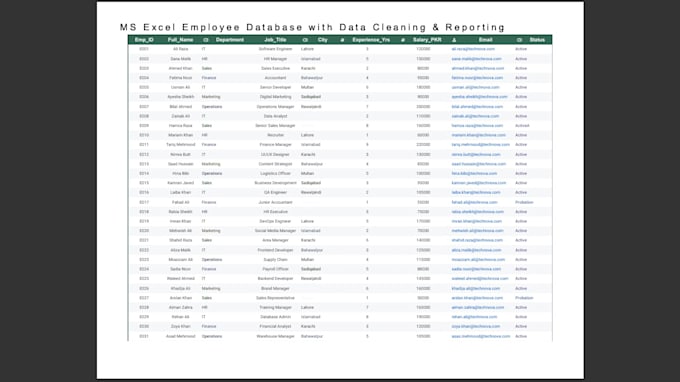
Task: Open the zoya.khan@technova.com email link
Action: 476,326
